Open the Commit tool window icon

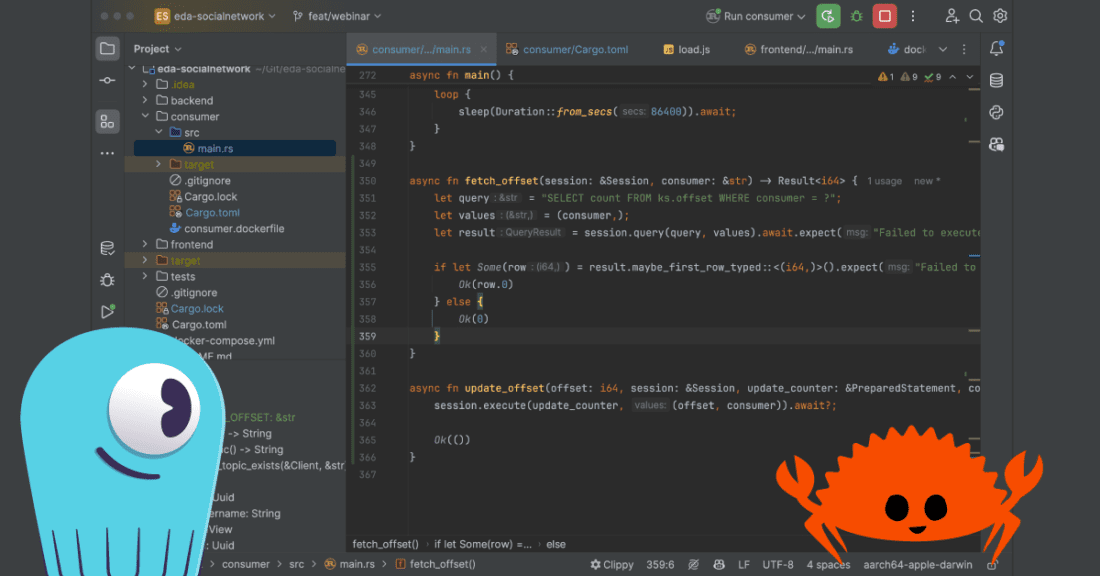click(x=107, y=81)
